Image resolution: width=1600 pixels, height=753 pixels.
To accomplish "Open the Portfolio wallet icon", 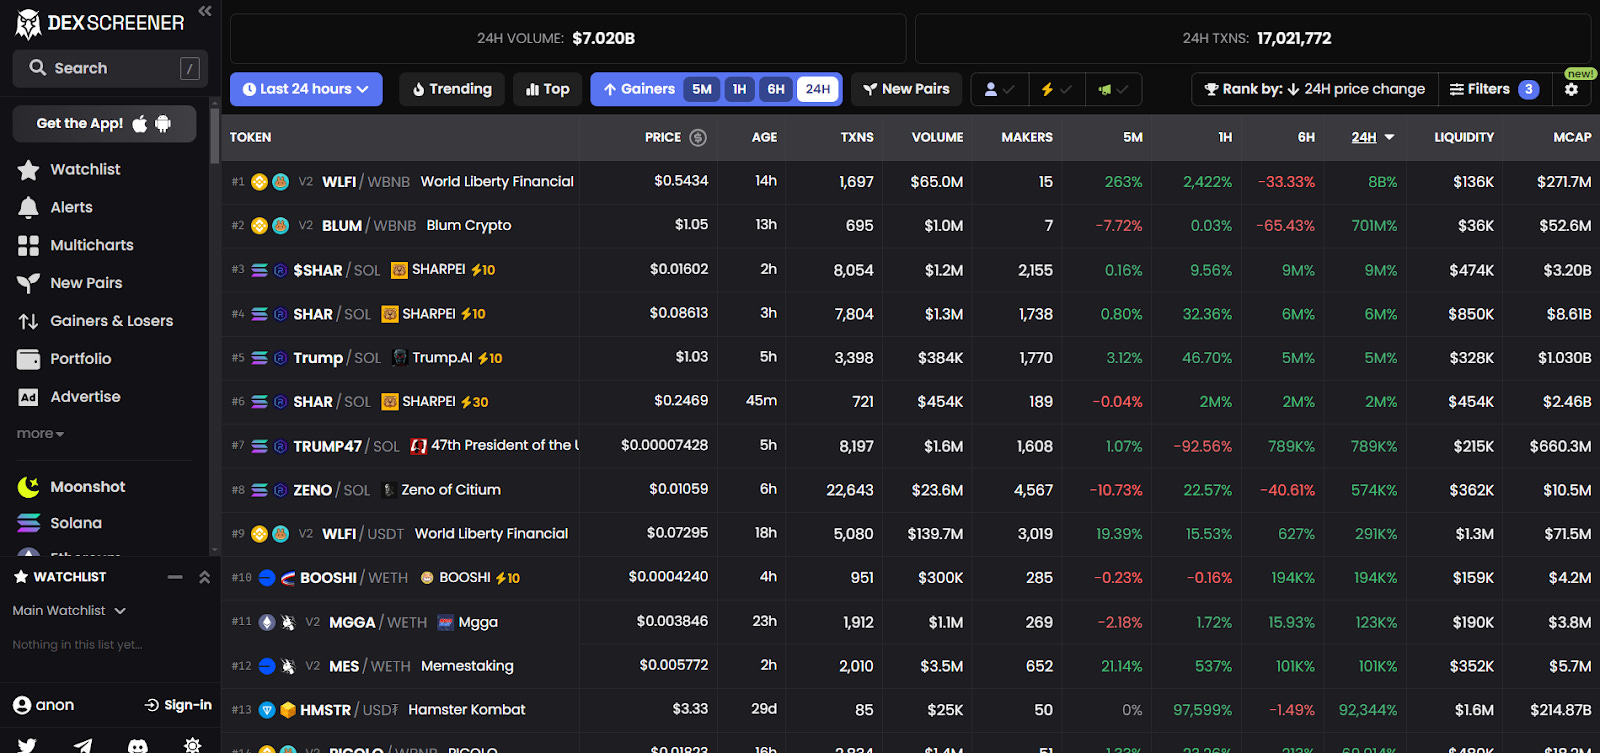I will tap(28, 359).
